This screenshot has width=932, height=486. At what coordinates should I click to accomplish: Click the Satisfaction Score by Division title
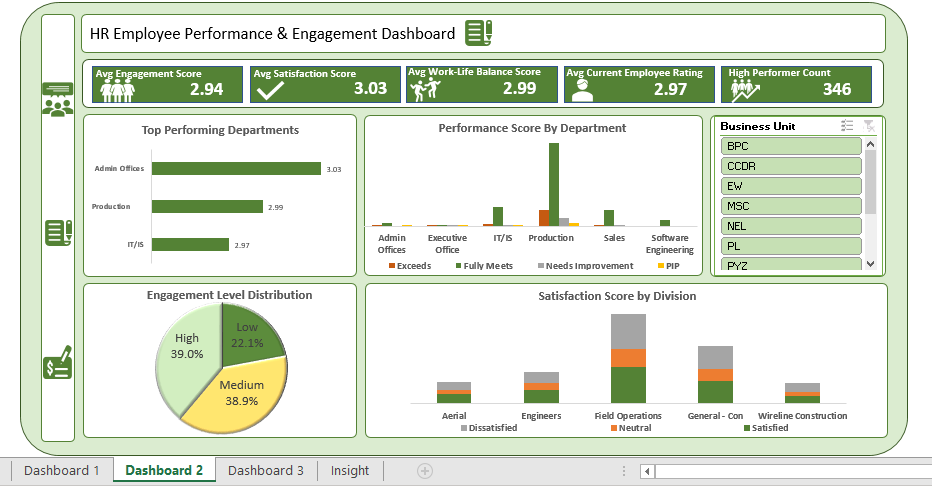[x=617, y=296]
